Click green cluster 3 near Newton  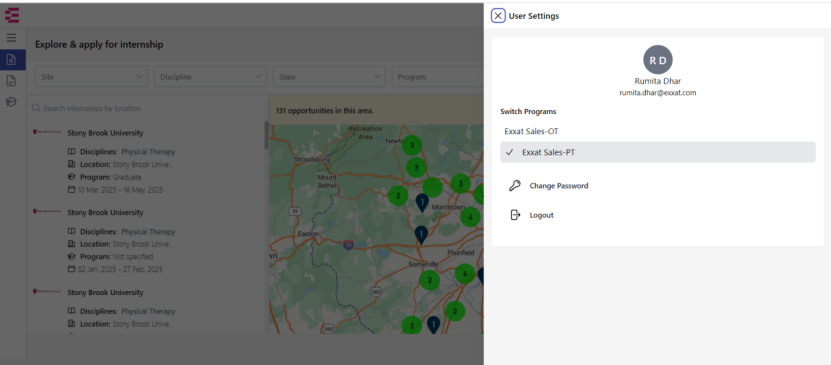click(412, 145)
